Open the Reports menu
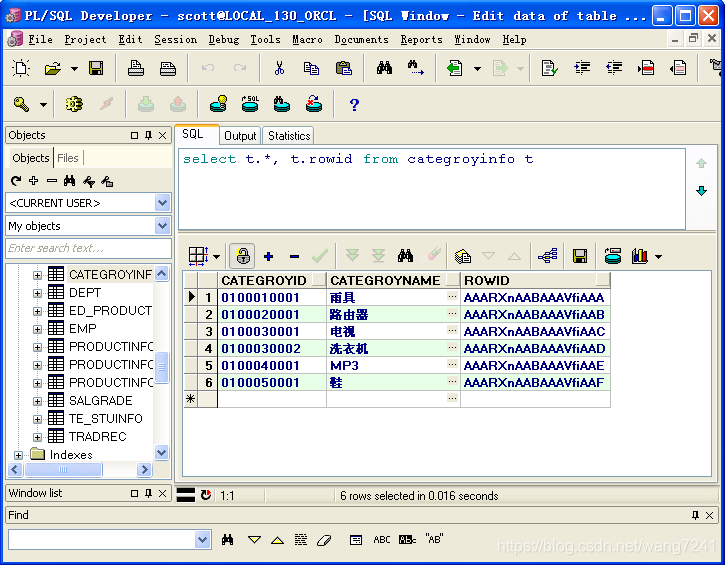This screenshot has height=565, width=725. (421, 40)
